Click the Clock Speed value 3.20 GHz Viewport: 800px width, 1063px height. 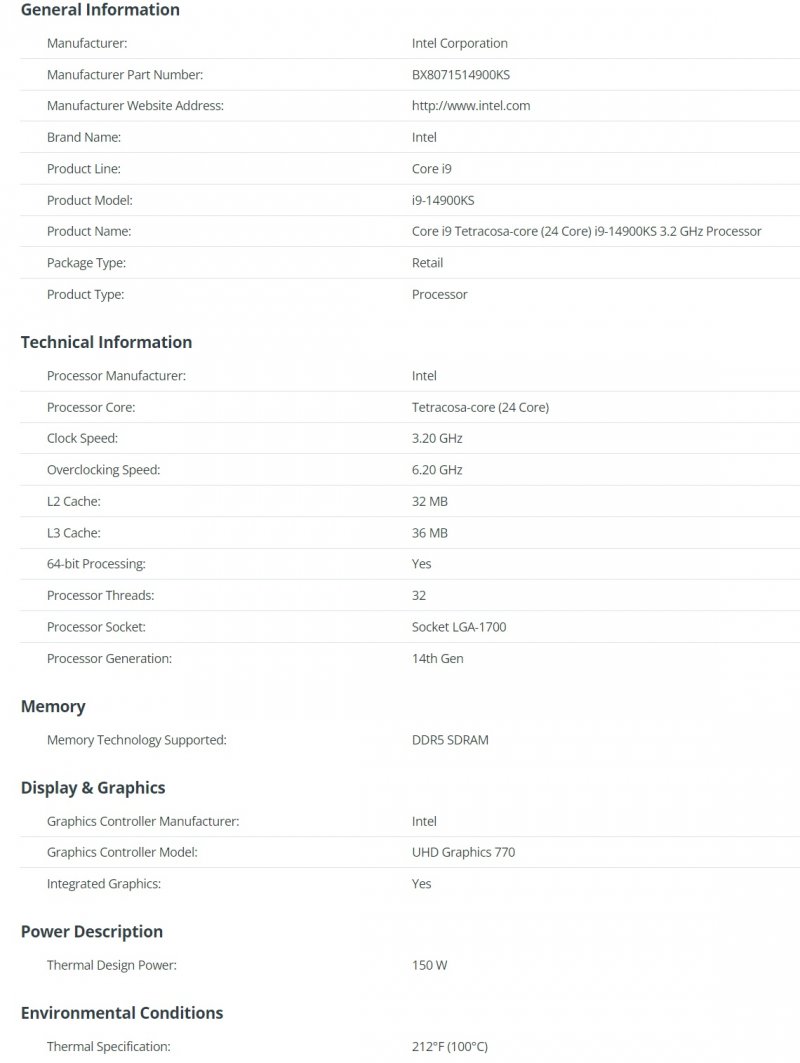click(437, 438)
